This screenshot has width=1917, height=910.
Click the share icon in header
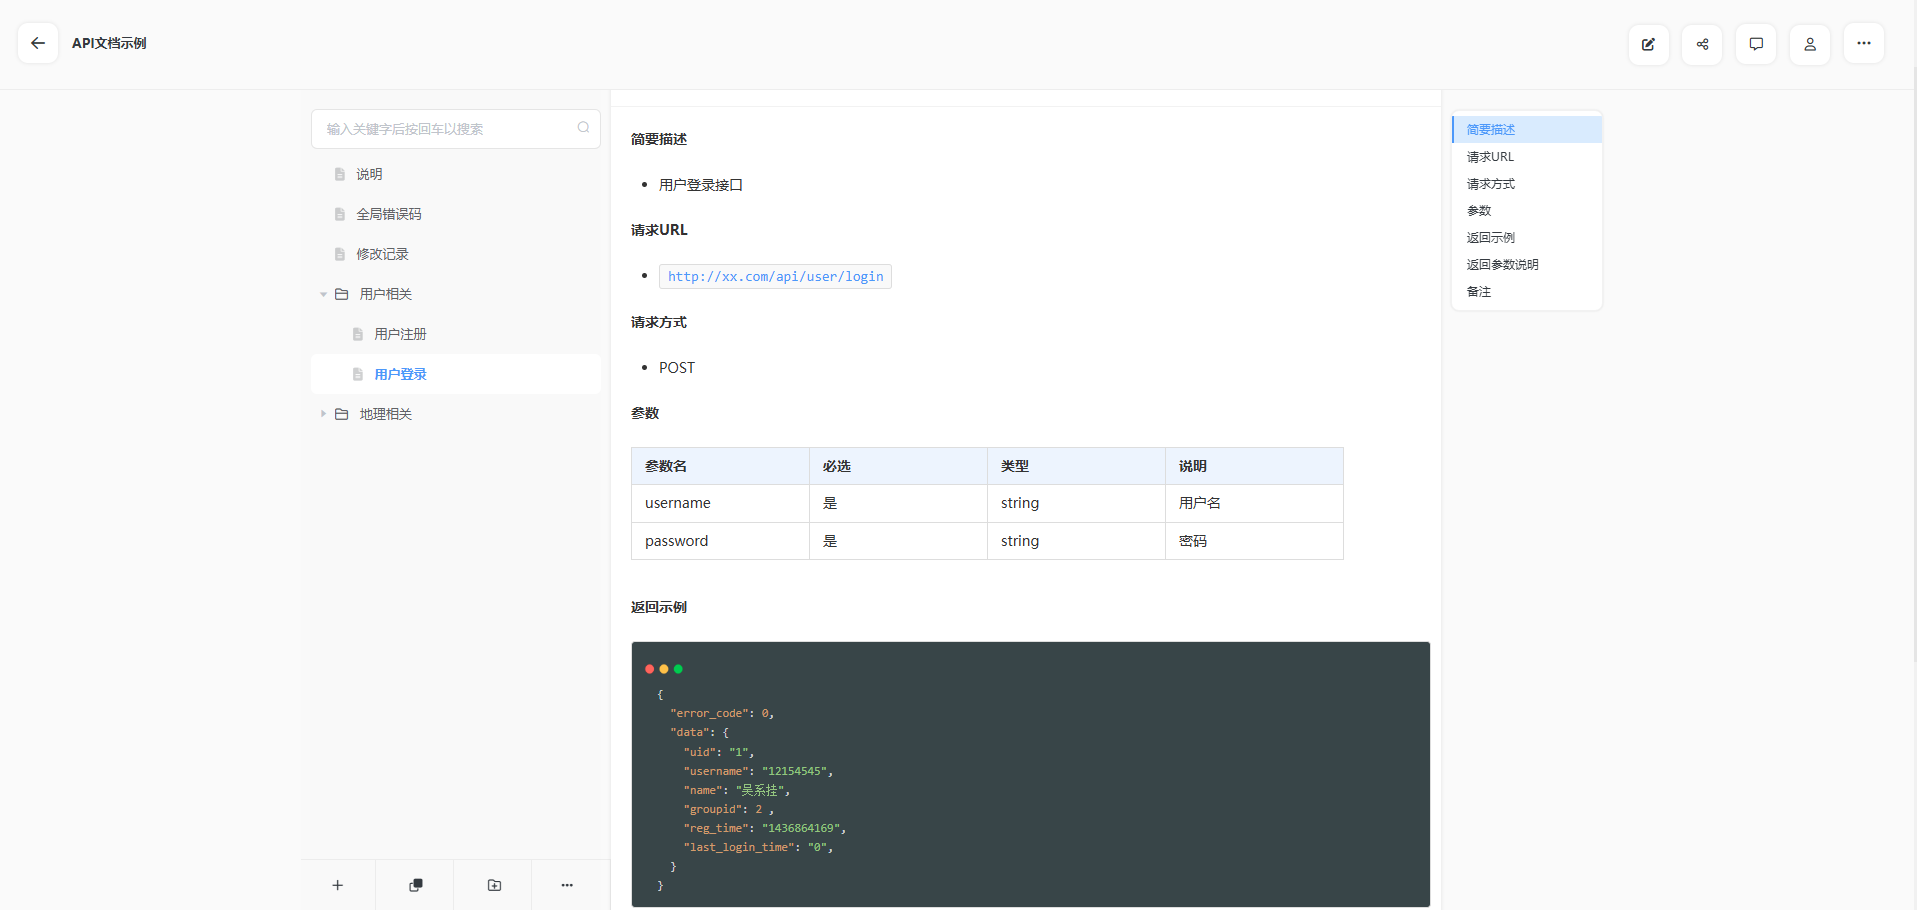coord(1702,44)
